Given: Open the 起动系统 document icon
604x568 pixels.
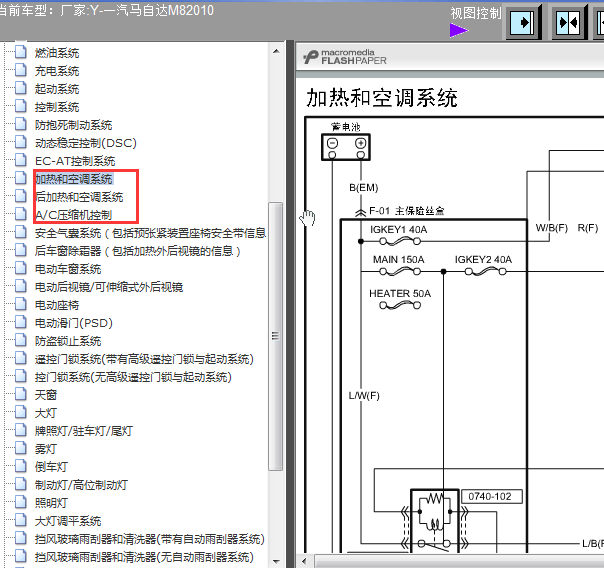Looking at the screenshot, I should pyautogui.click(x=21, y=88).
